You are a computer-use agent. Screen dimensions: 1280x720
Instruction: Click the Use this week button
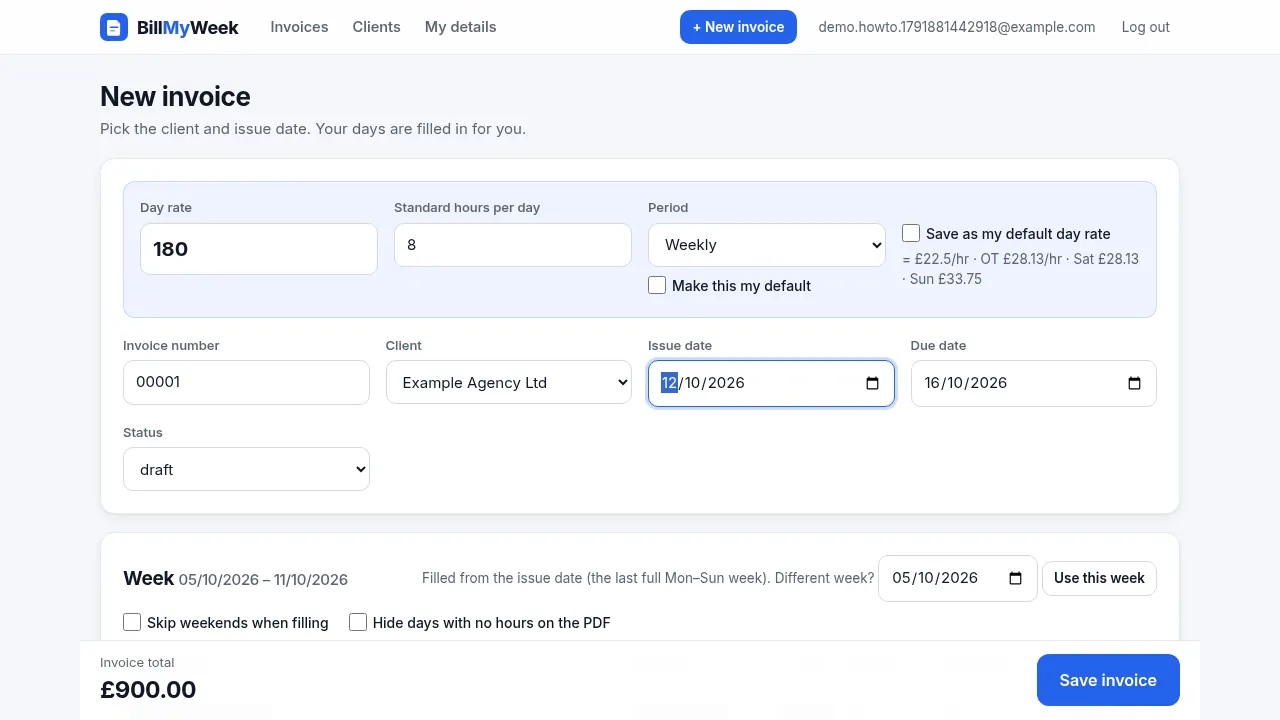click(1099, 578)
